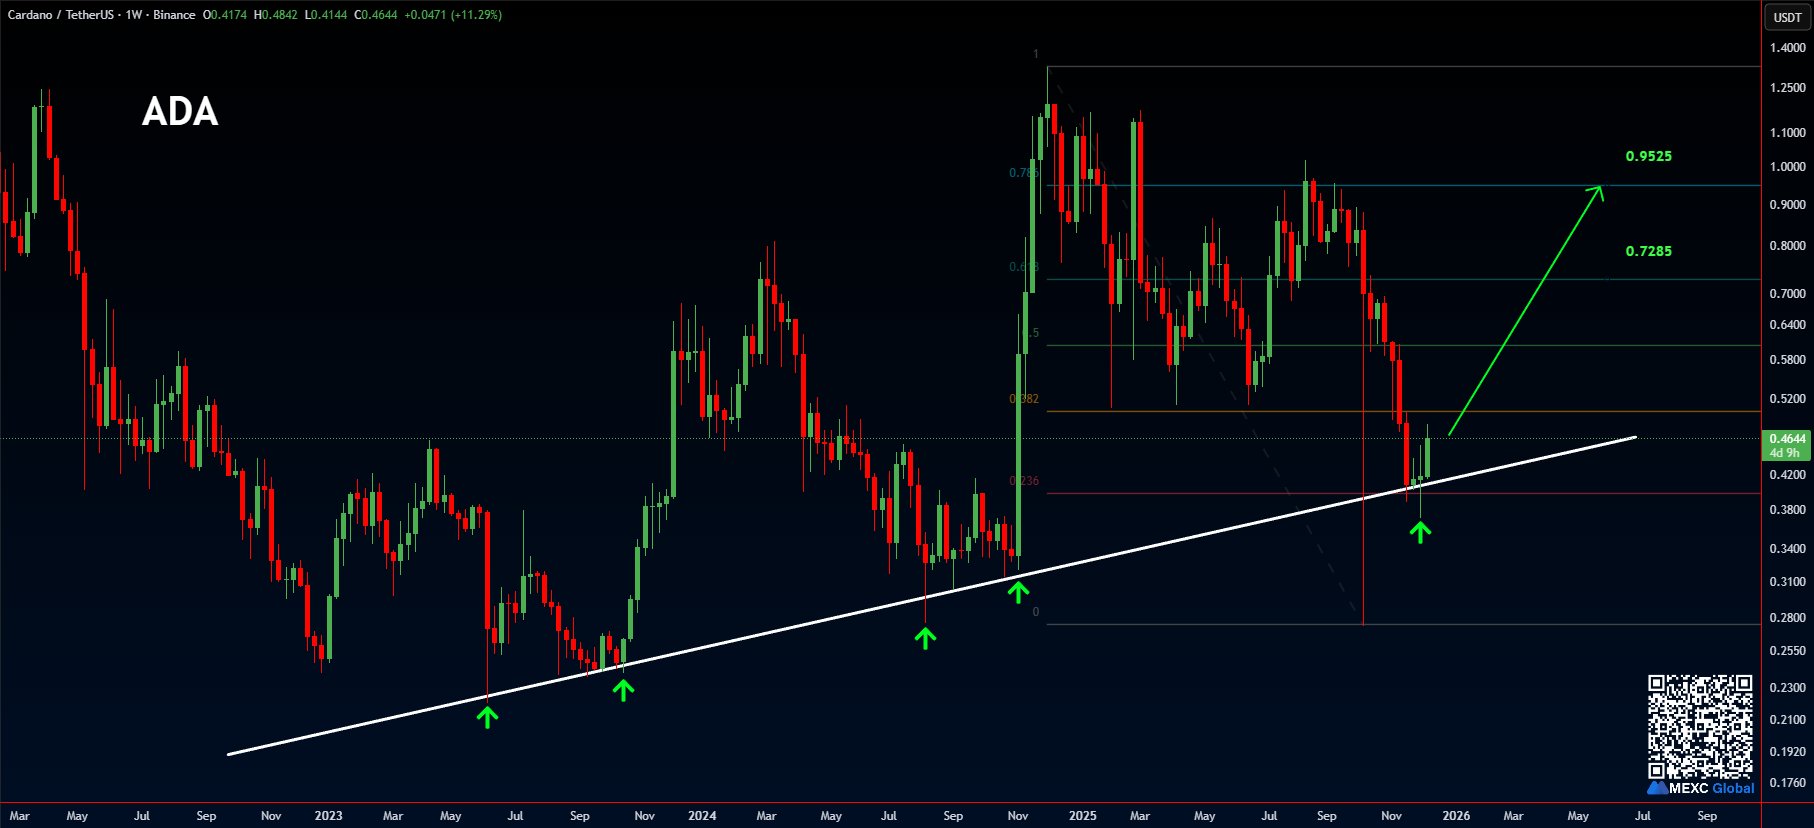The image size is (1814, 828).
Task: Click the green up arrow under the mid-2023 low
Action: pyautogui.click(x=487, y=716)
